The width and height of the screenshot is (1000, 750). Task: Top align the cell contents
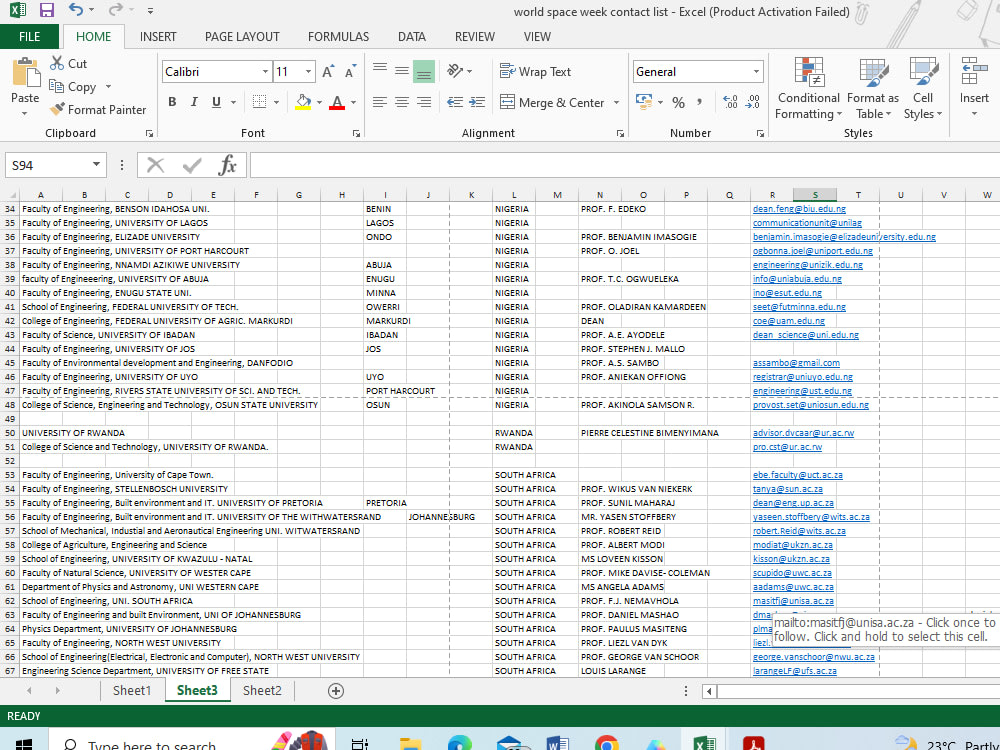point(380,70)
